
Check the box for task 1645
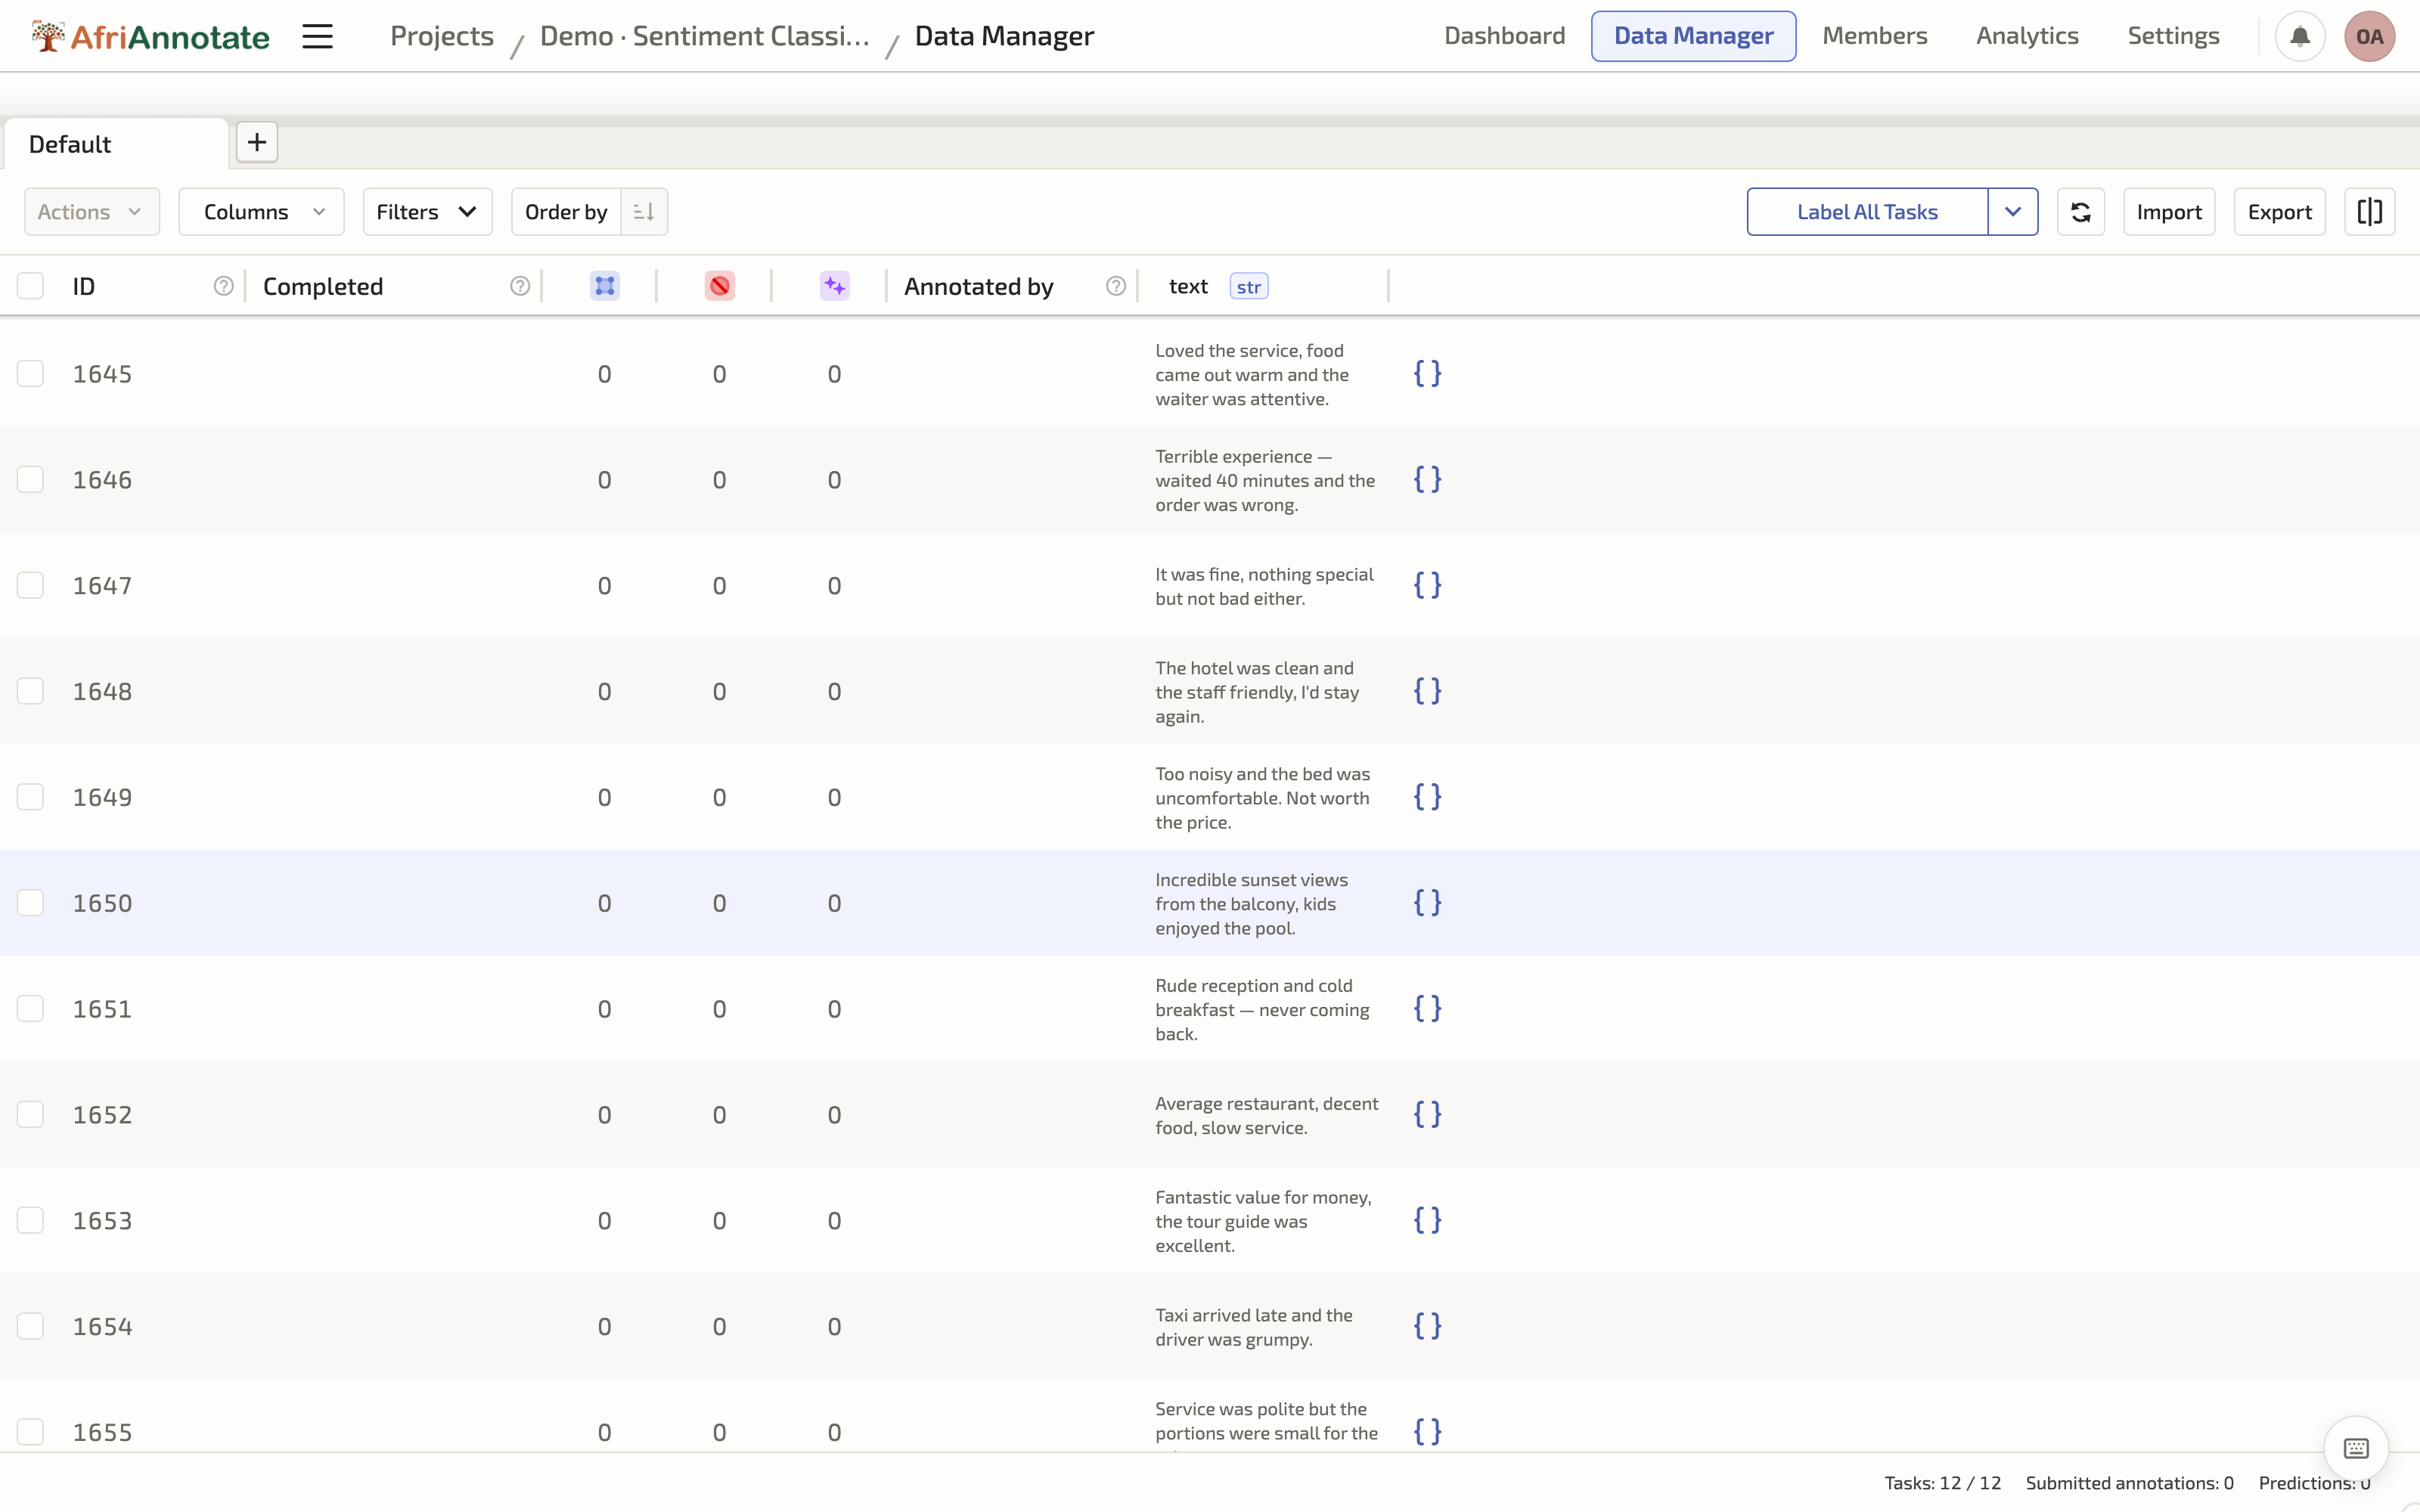(30, 373)
